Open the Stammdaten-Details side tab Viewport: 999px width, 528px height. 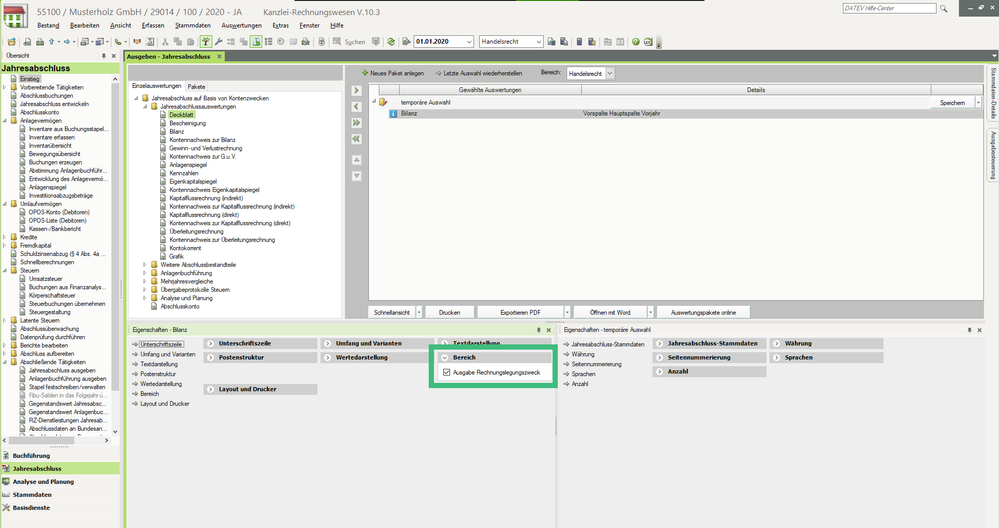coord(993,93)
